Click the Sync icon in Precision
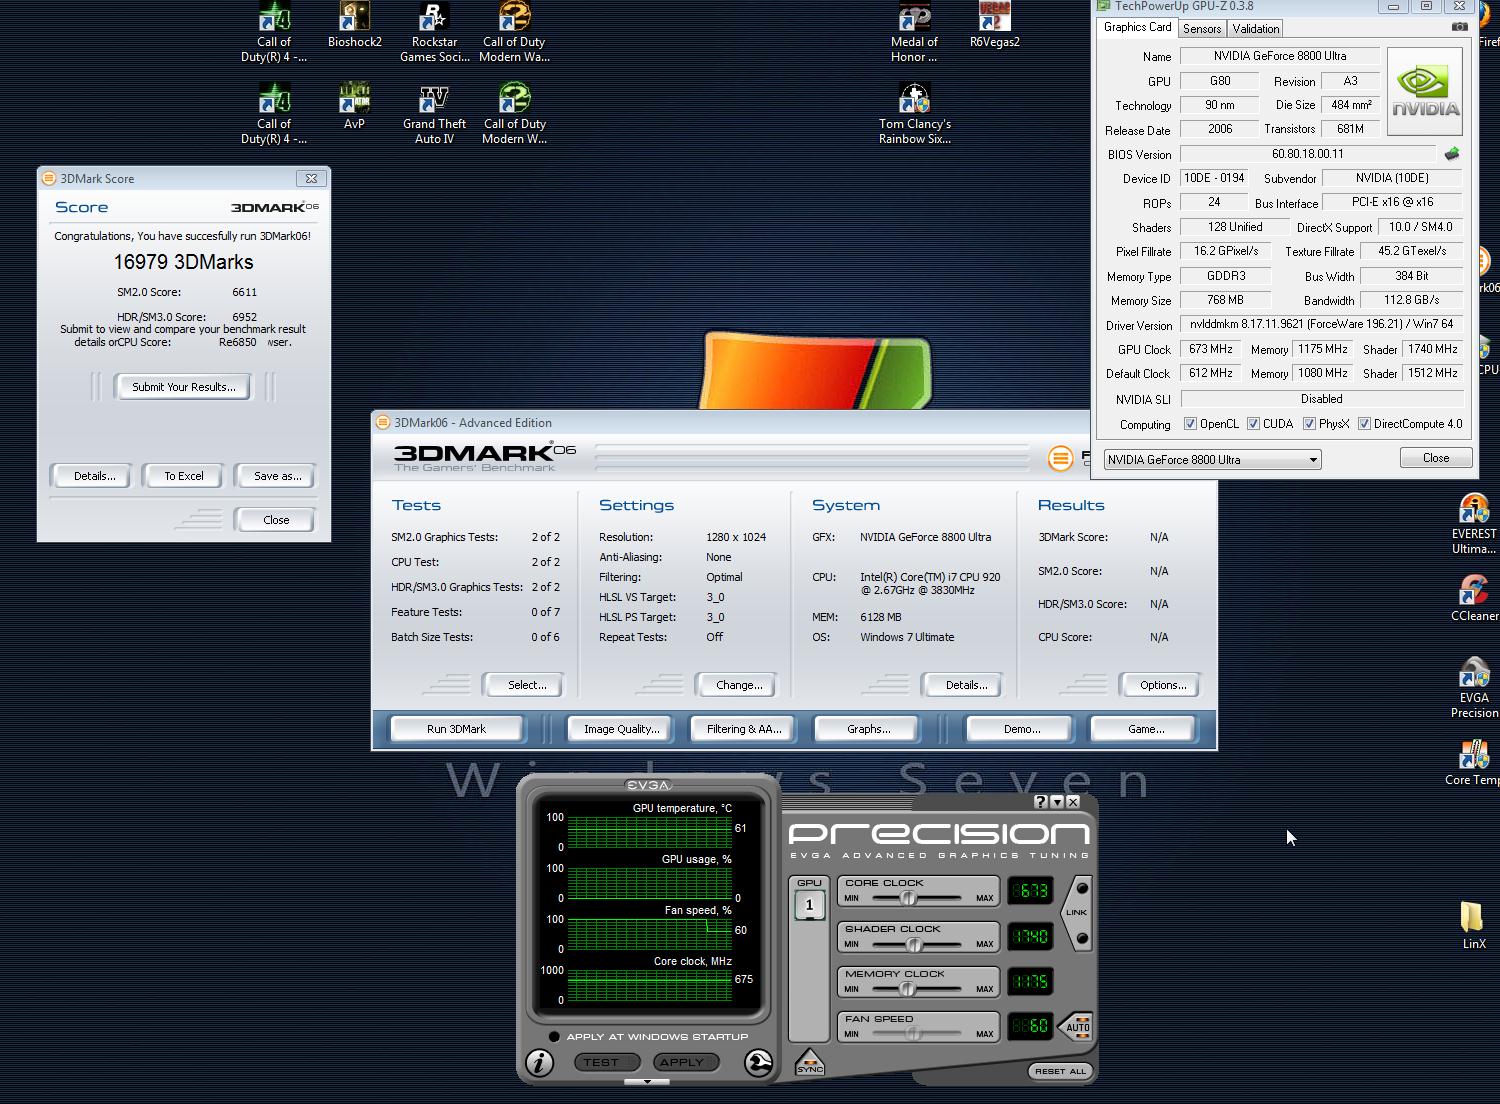The height and width of the screenshot is (1104, 1500). [x=809, y=1063]
